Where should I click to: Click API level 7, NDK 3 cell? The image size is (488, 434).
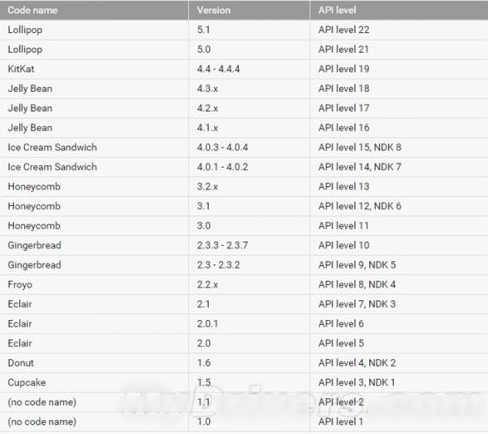click(x=399, y=304)
